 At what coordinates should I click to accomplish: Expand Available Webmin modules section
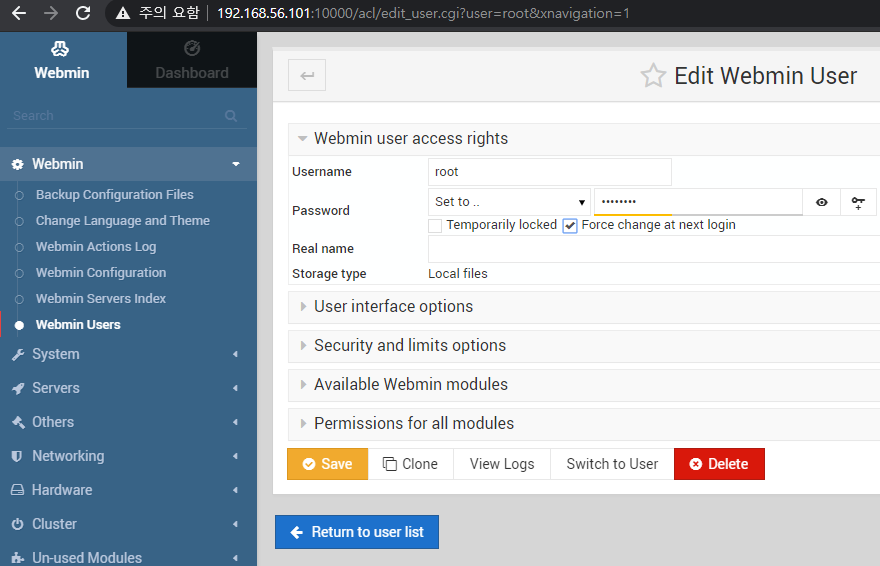(411, 384)
